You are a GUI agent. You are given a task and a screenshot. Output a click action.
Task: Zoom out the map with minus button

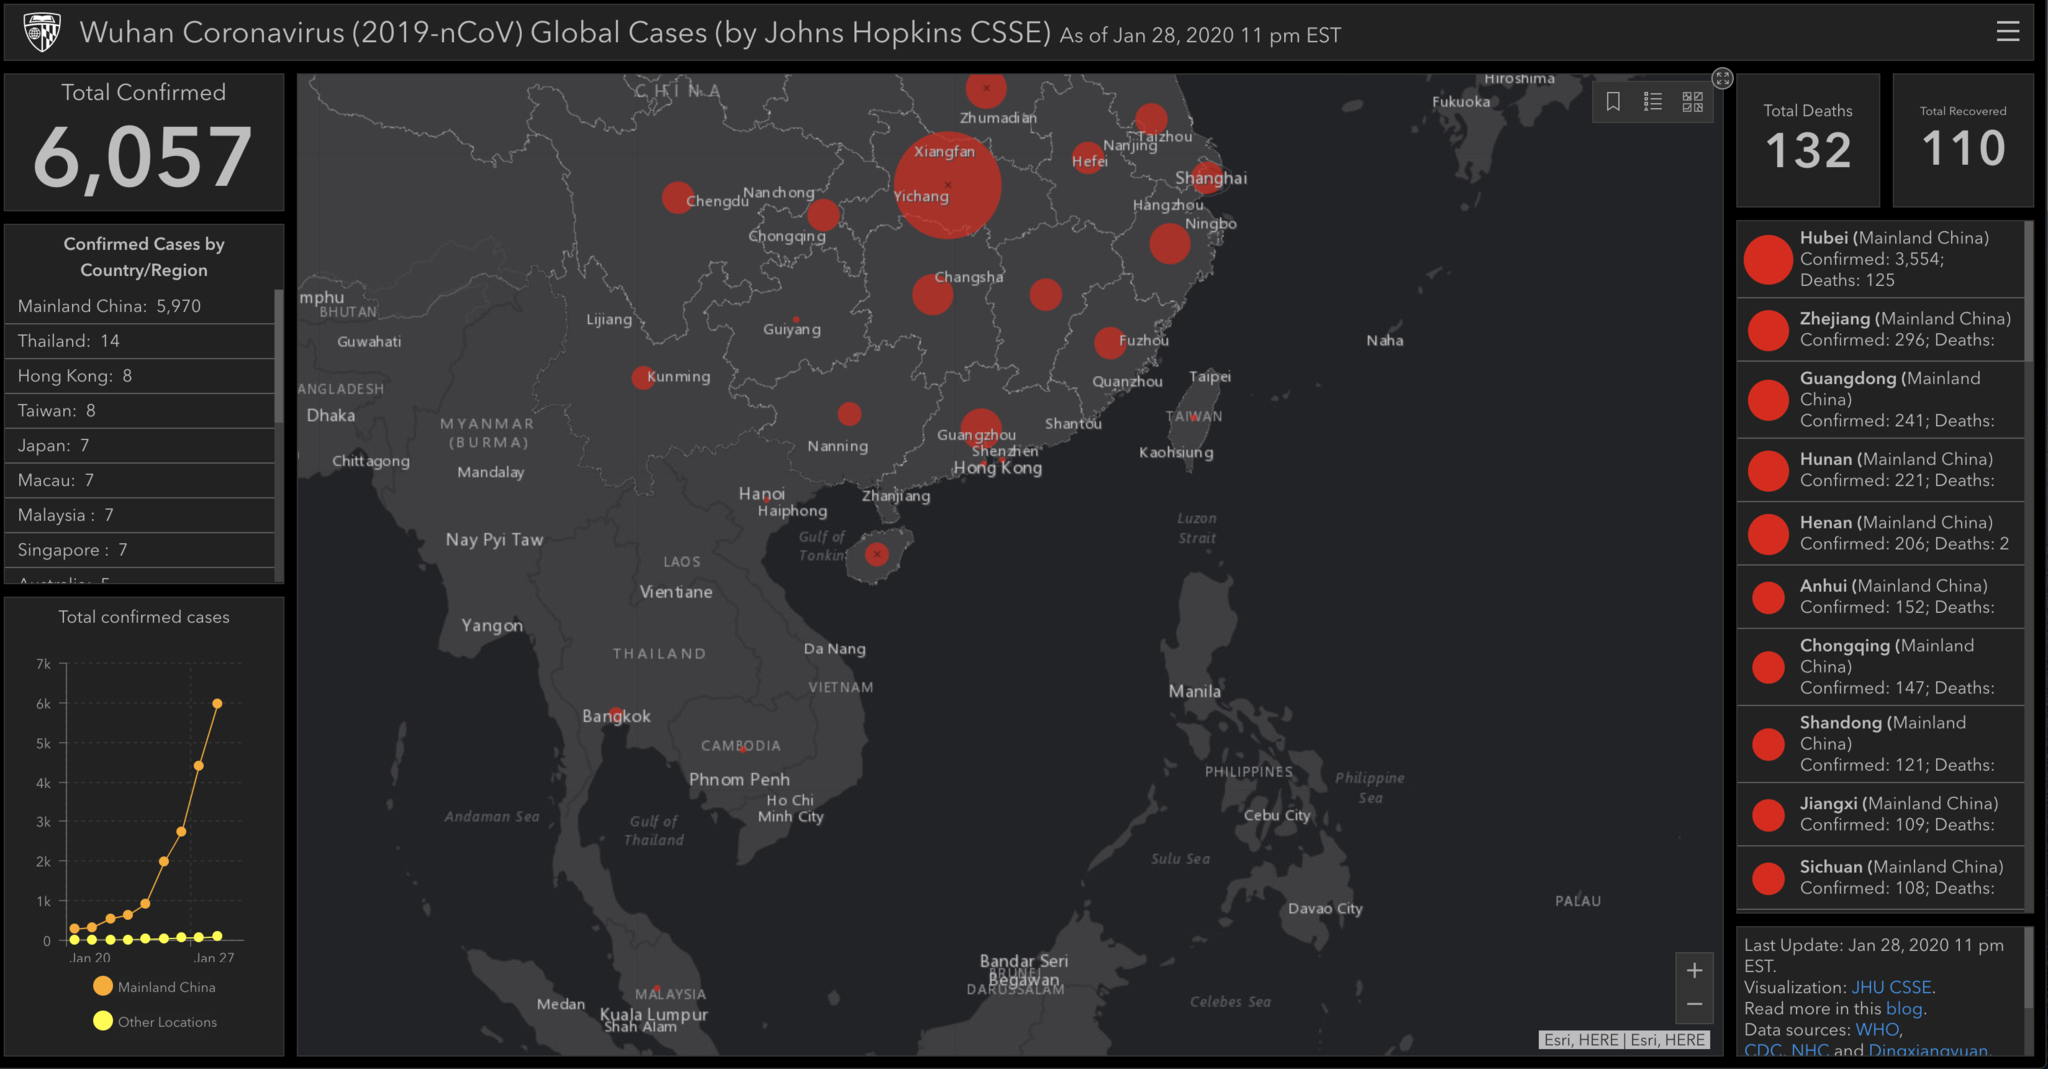click(x=1694, y=1004)
